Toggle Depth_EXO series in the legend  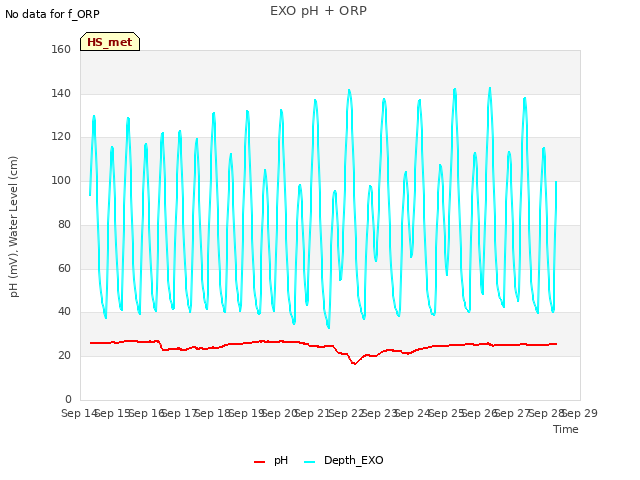344,460
